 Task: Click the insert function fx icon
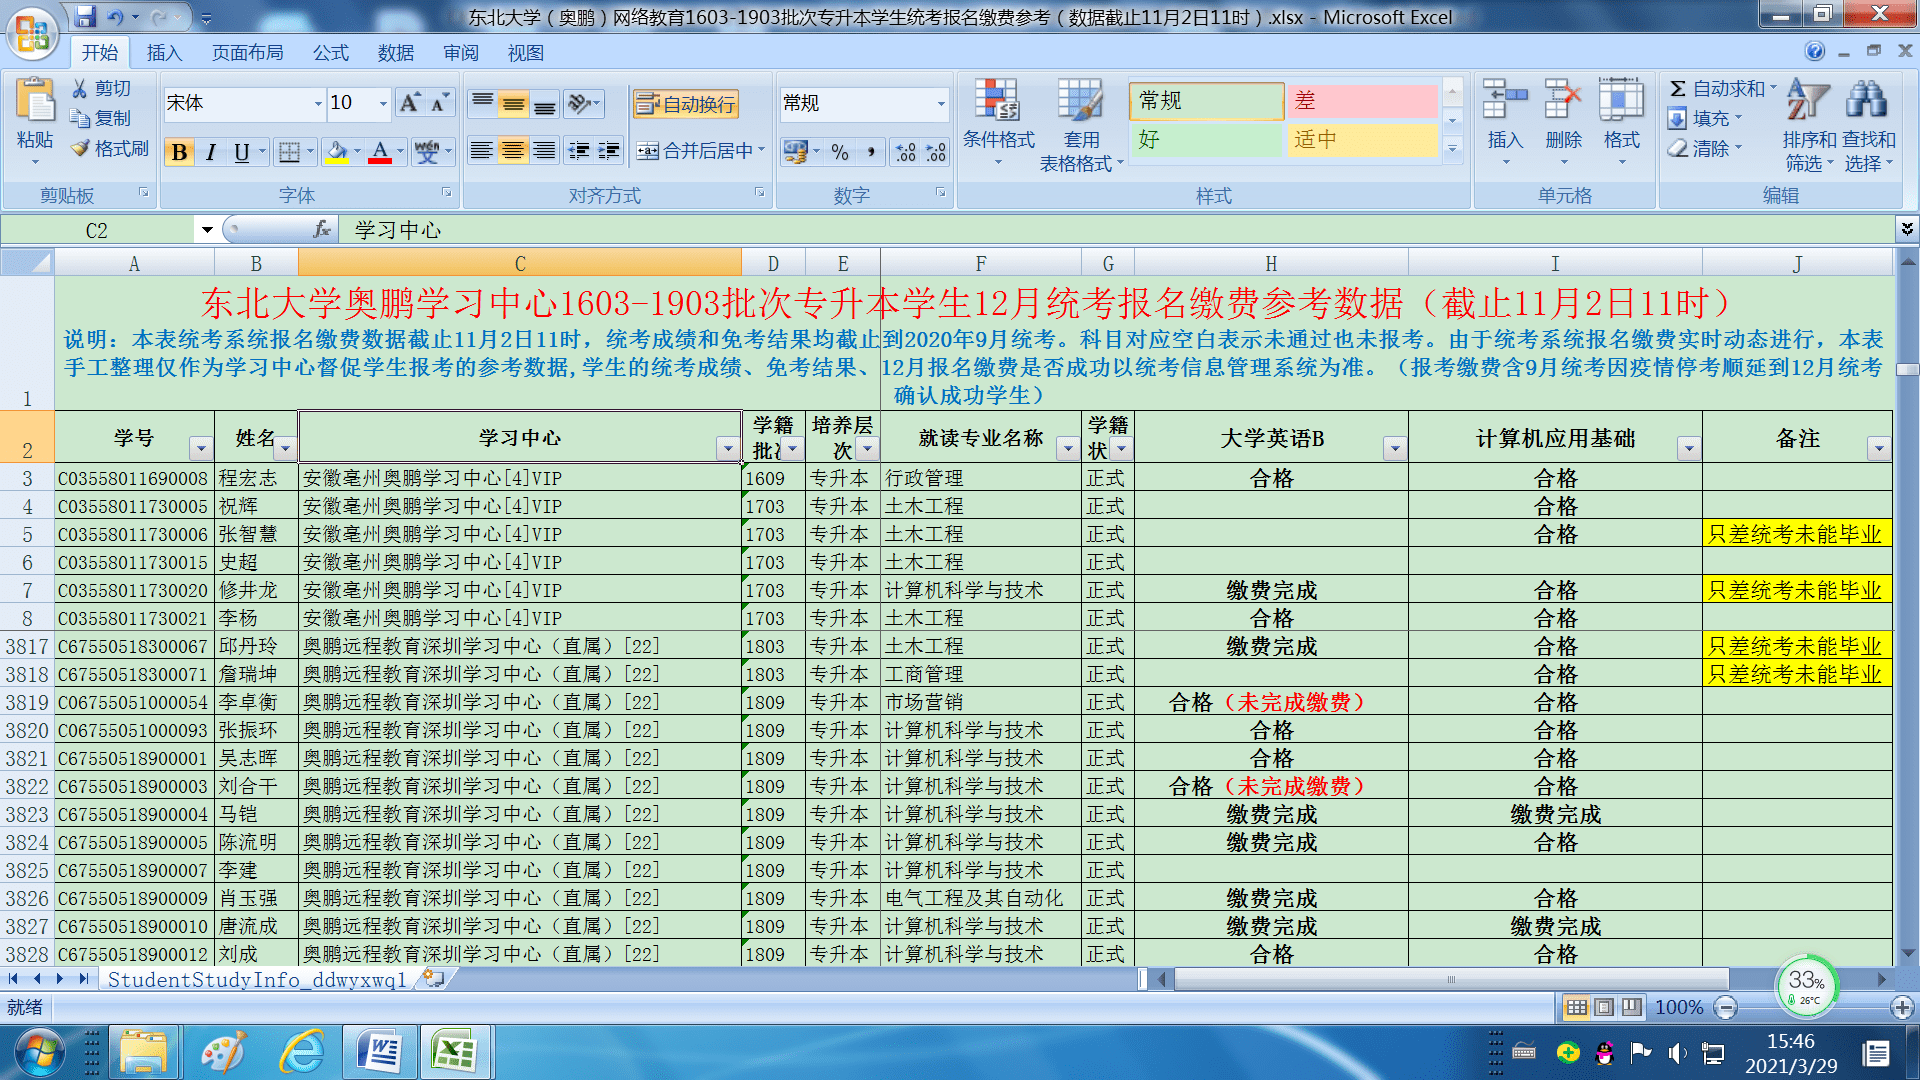tap(322, 230)
